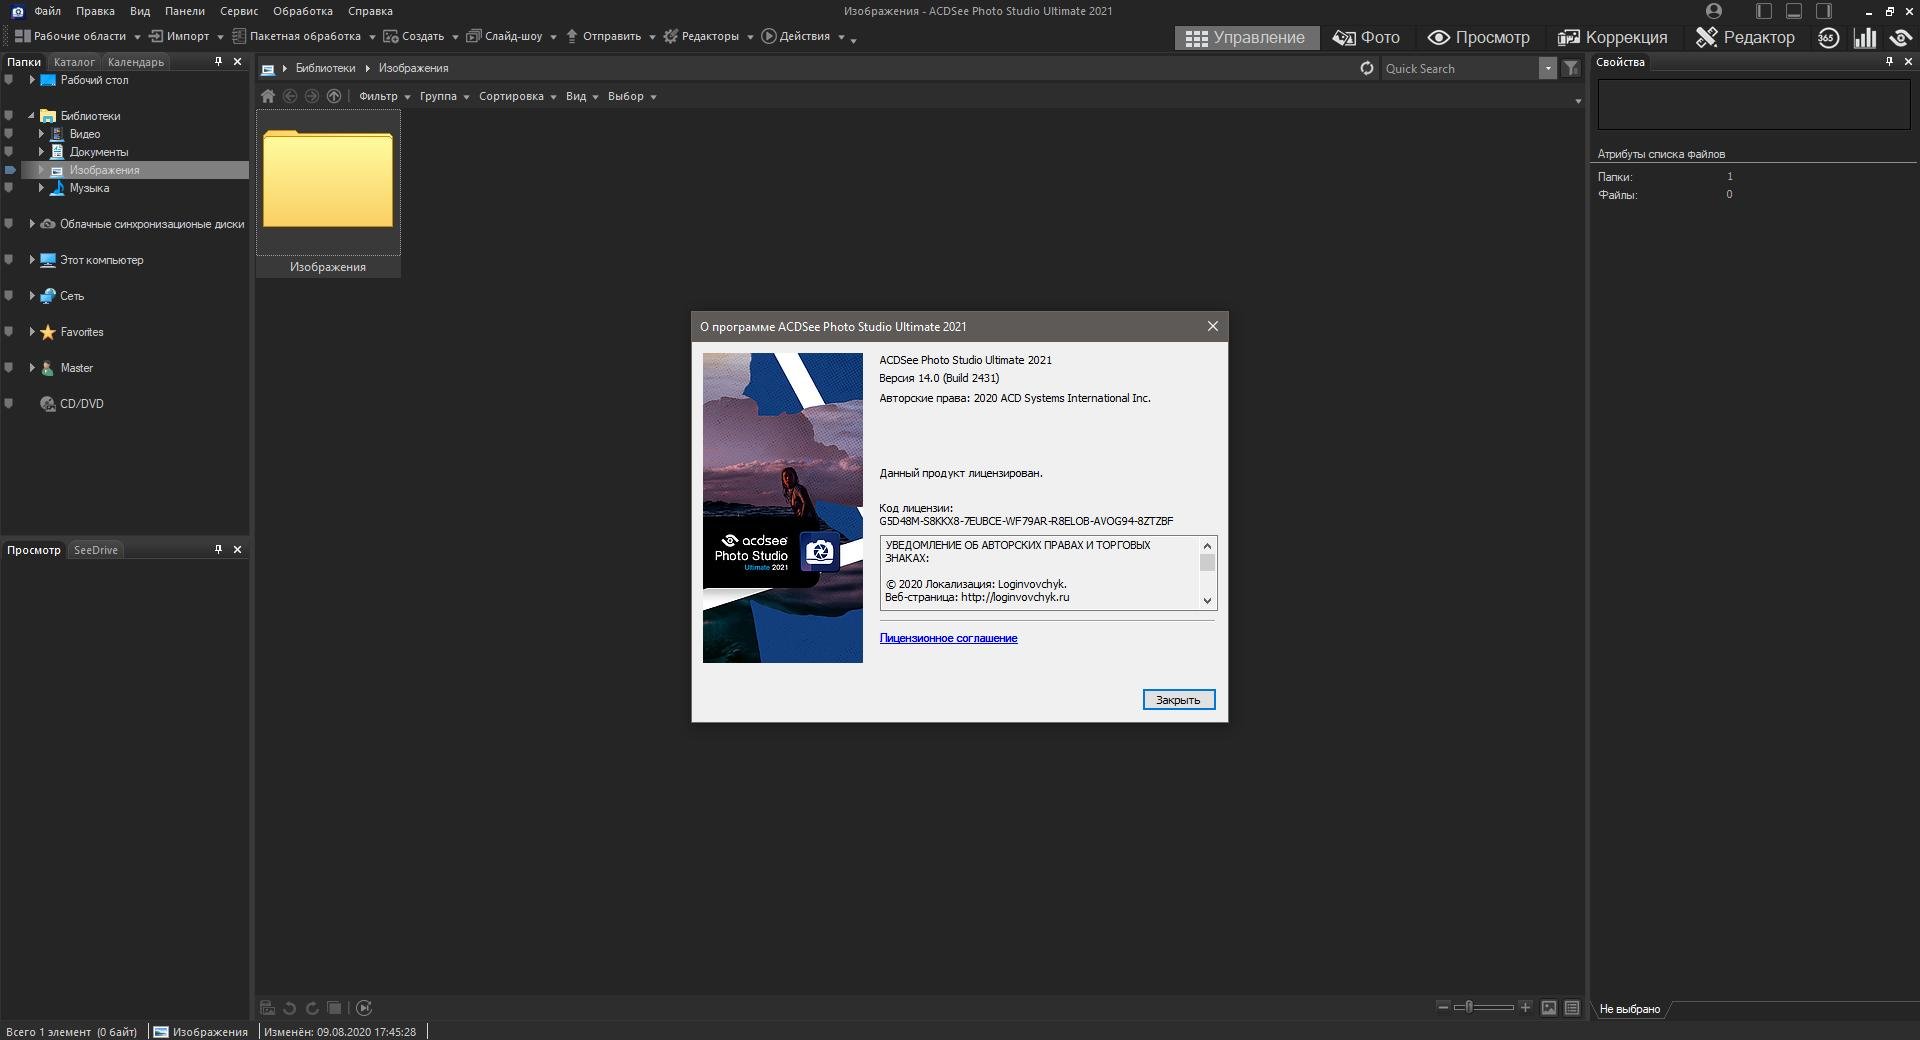Click the Home icon in browser toolbar
The width and height of the screenshot is (1920, 1040).
click(268, 96)
